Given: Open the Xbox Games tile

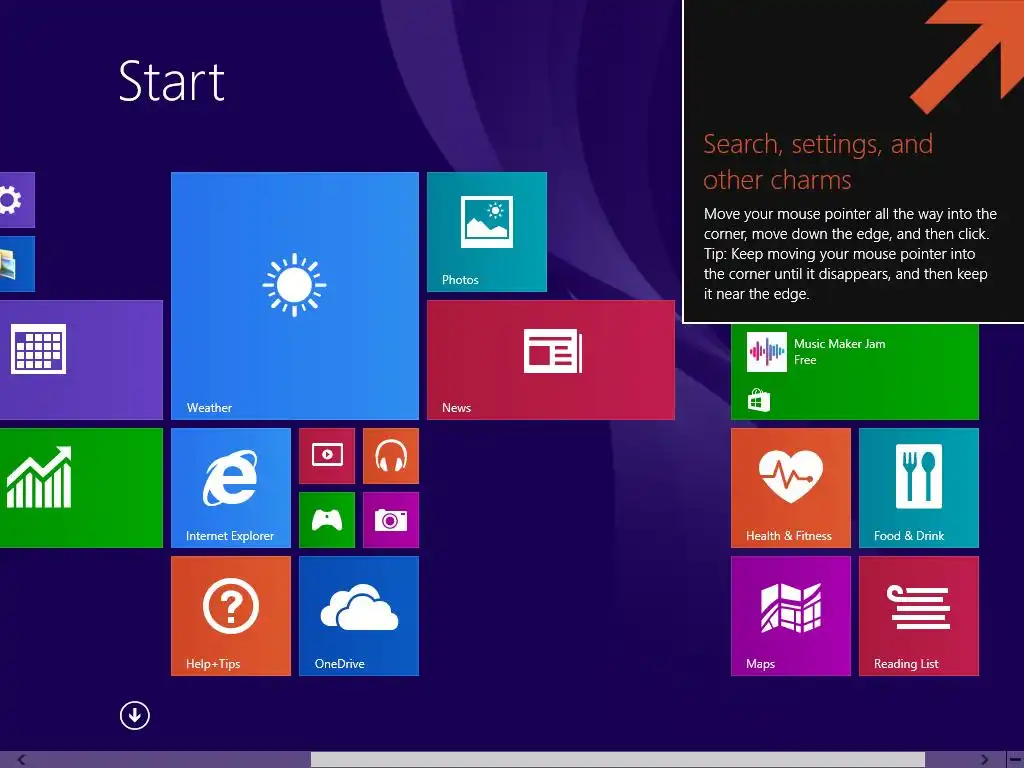Looking at the screenshot, I should click(327, 520).
